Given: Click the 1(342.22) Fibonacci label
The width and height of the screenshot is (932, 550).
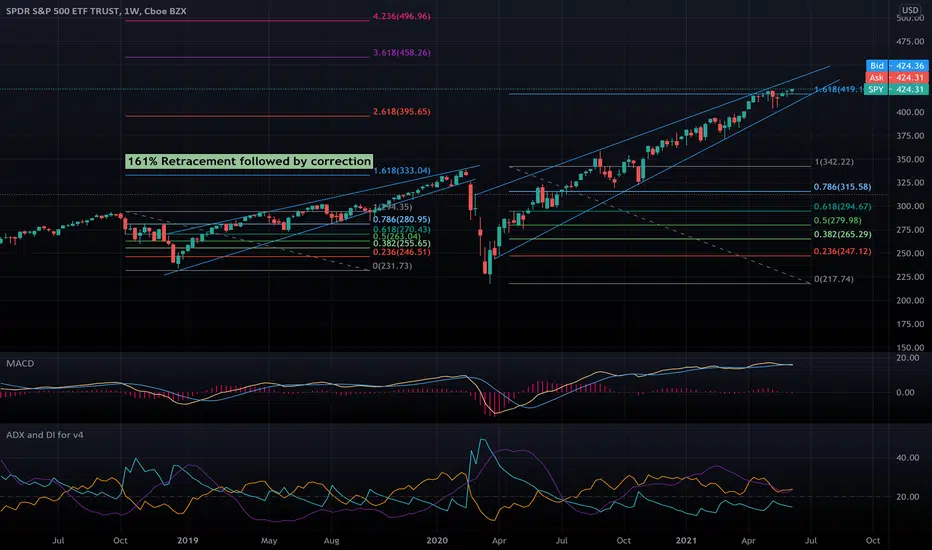Looking at the screenshot, I should (x=834, y=162).
